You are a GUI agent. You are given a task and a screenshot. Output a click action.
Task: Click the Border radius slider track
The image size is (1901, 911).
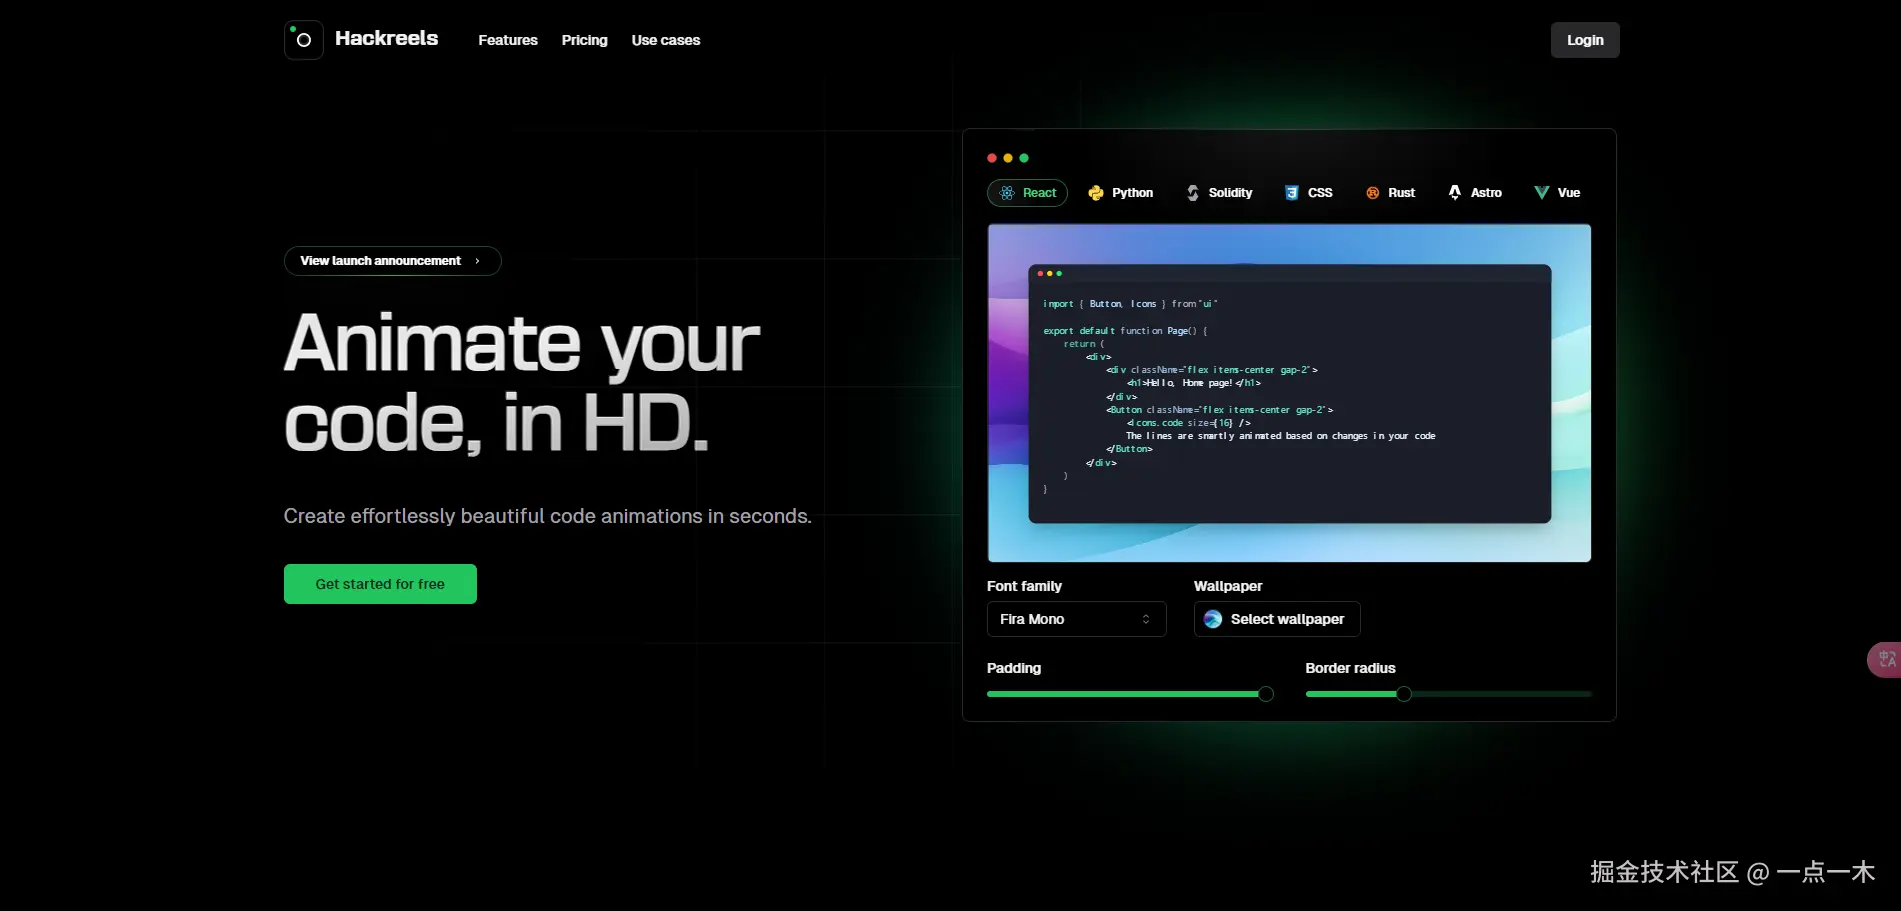pos(1448,694)
